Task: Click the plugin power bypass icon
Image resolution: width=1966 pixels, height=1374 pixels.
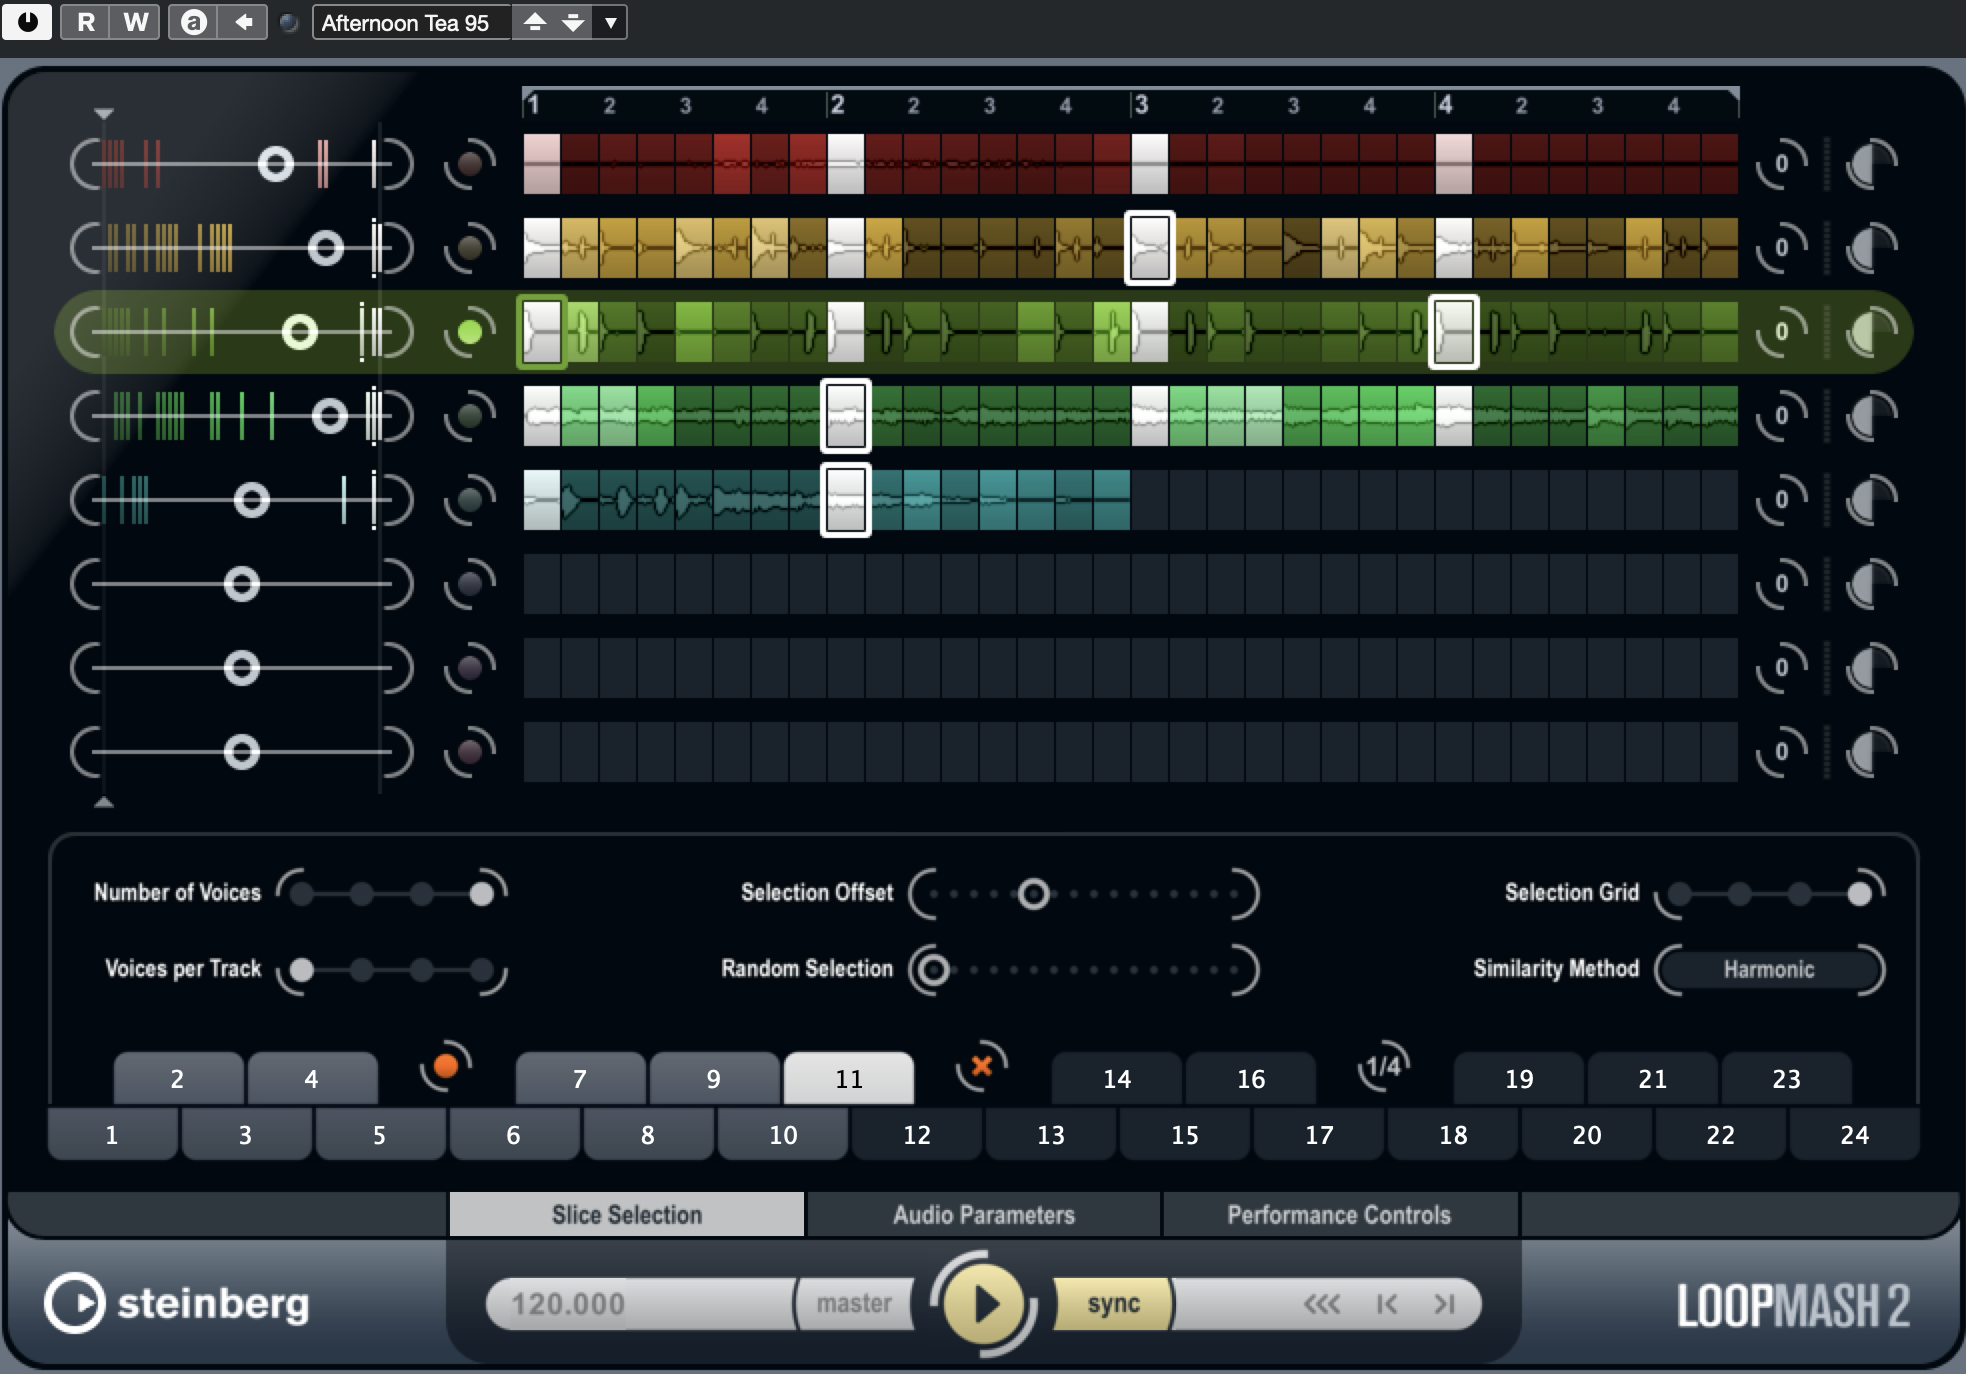Action: pyautogui.click(x=27, y=21)
